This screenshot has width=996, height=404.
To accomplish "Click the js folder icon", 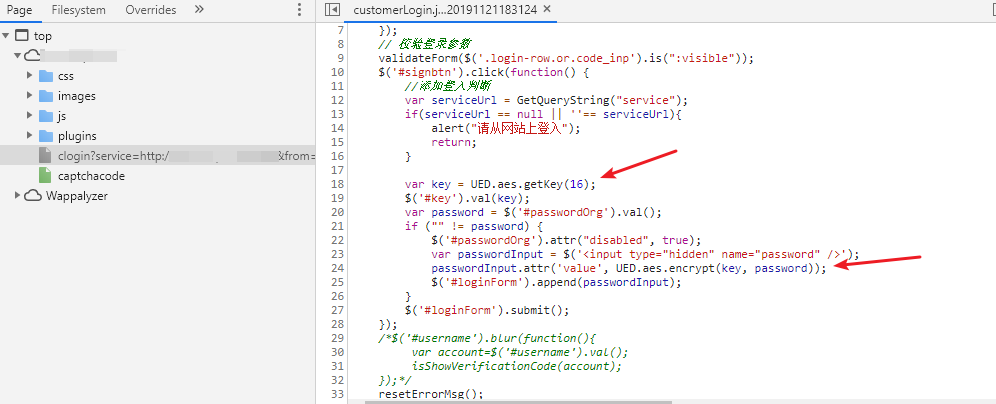I will 46,116.
